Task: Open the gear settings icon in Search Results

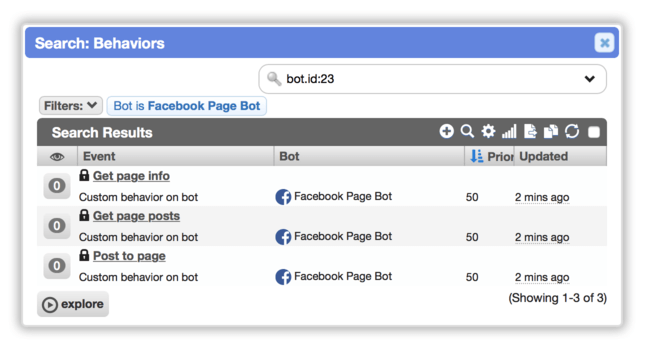Action: pos(488,132)
